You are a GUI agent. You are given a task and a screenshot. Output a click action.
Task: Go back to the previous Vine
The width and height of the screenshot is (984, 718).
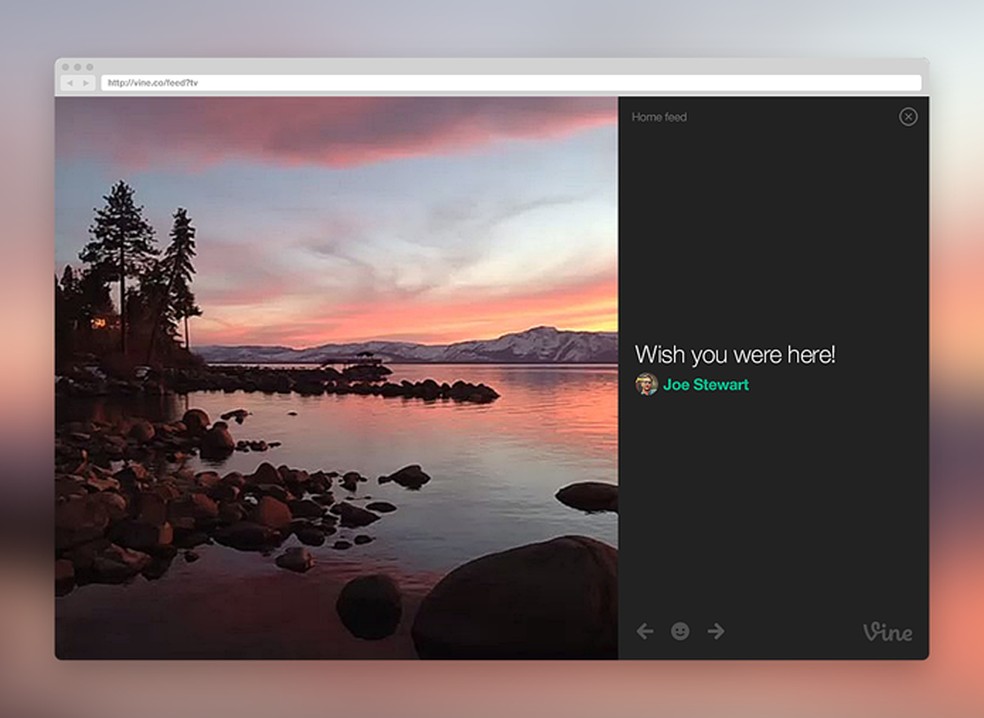645,631
